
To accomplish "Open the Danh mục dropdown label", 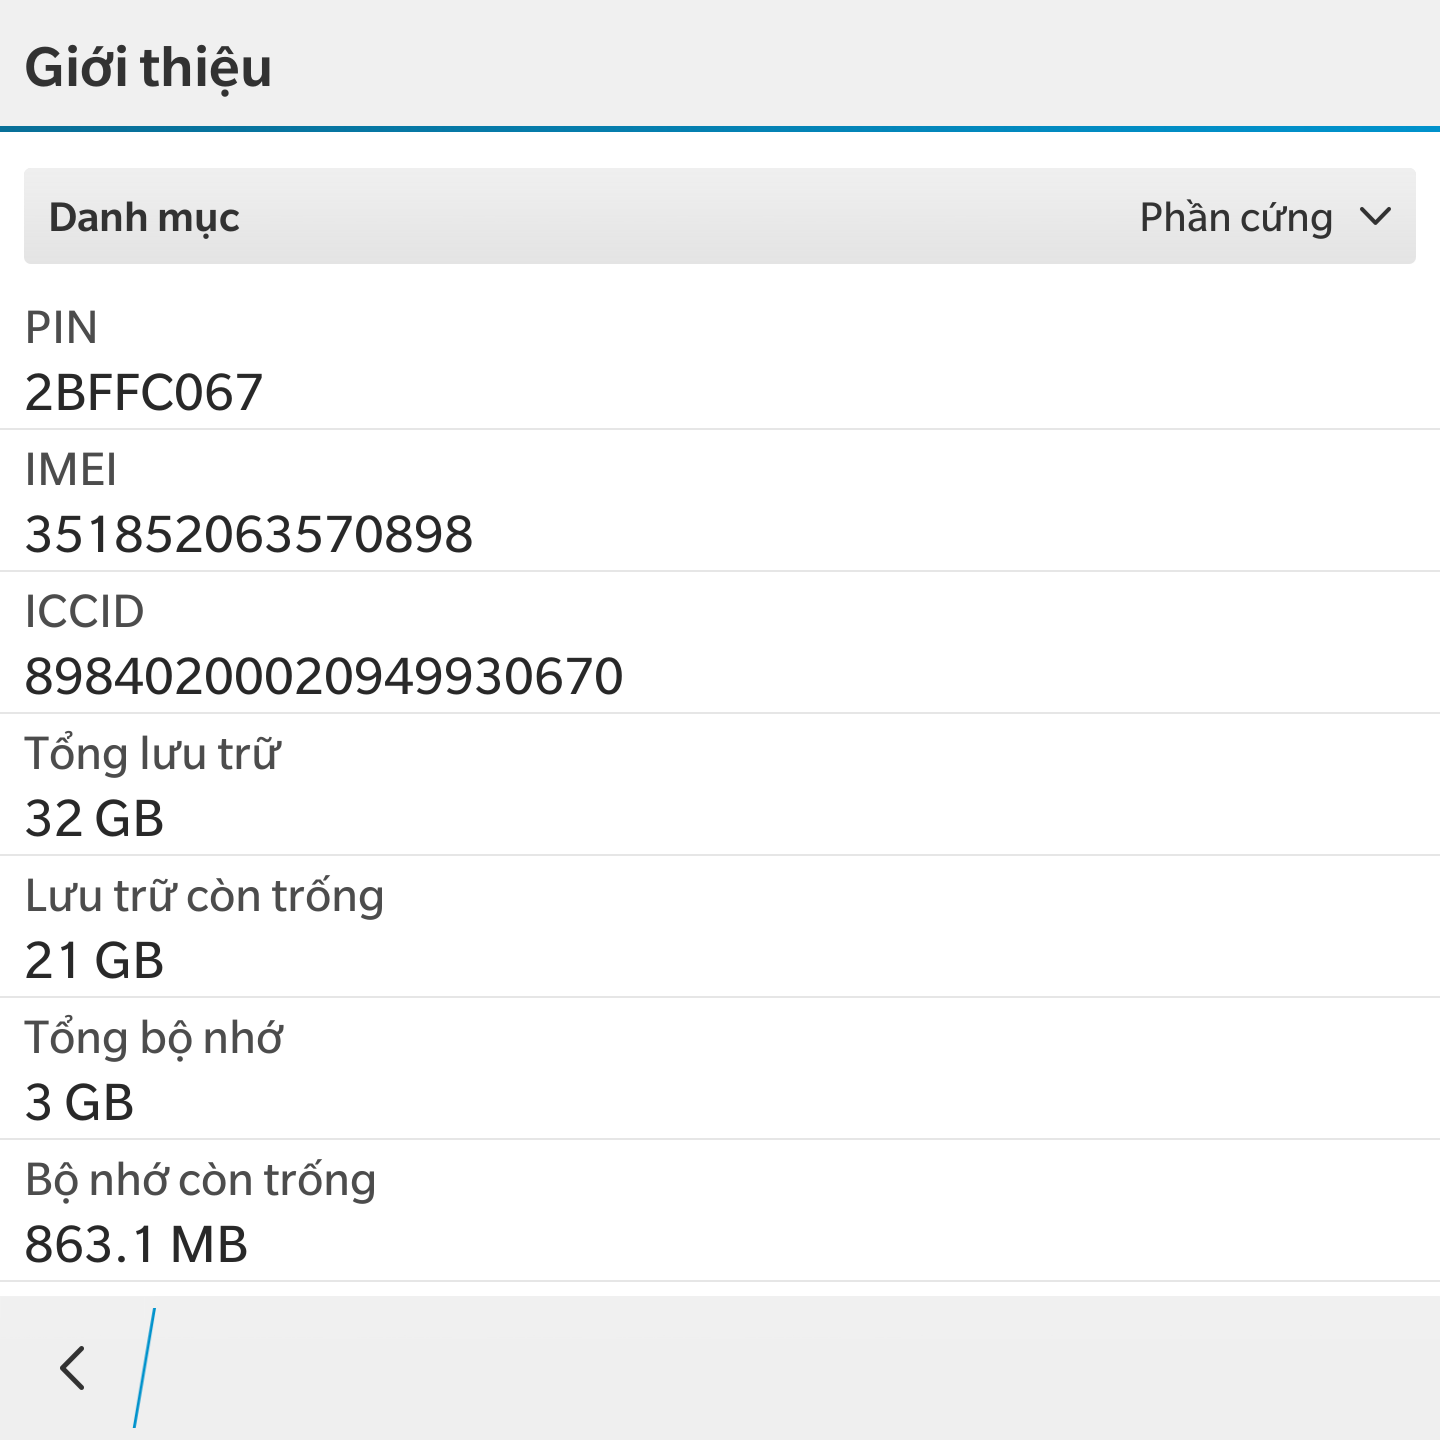I will [x=145, y=217].
